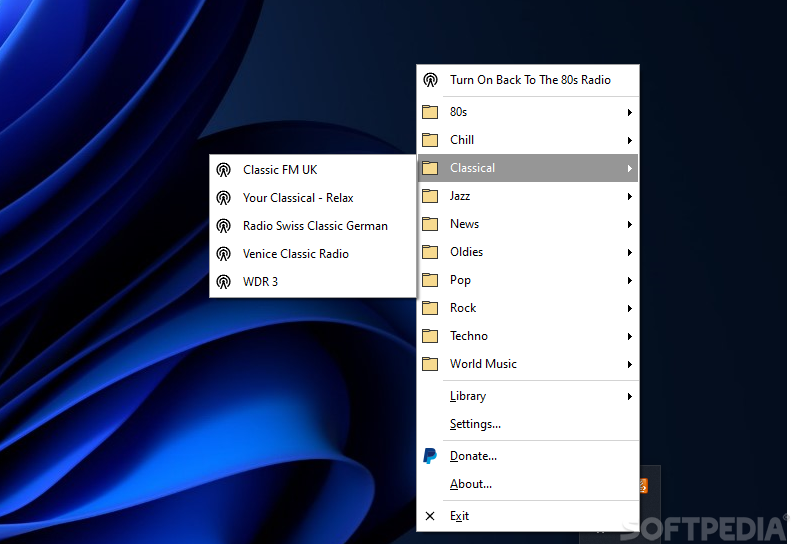The width and height of the screenshot is (805, 556).
Task: Expand the World Music submenu arrow
Action: (629, 365)
